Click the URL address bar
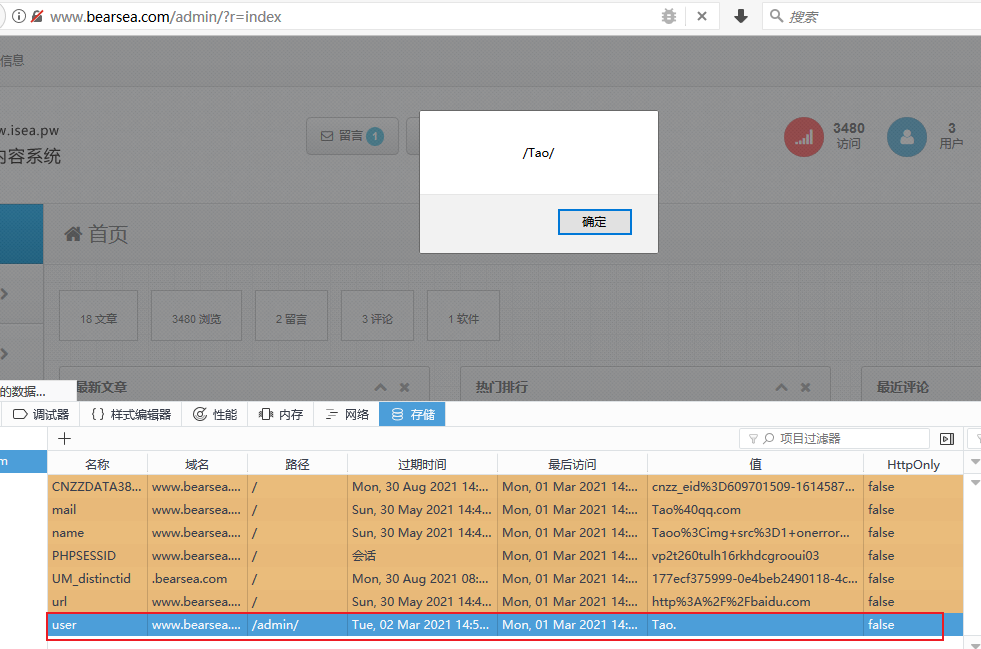 350,16
